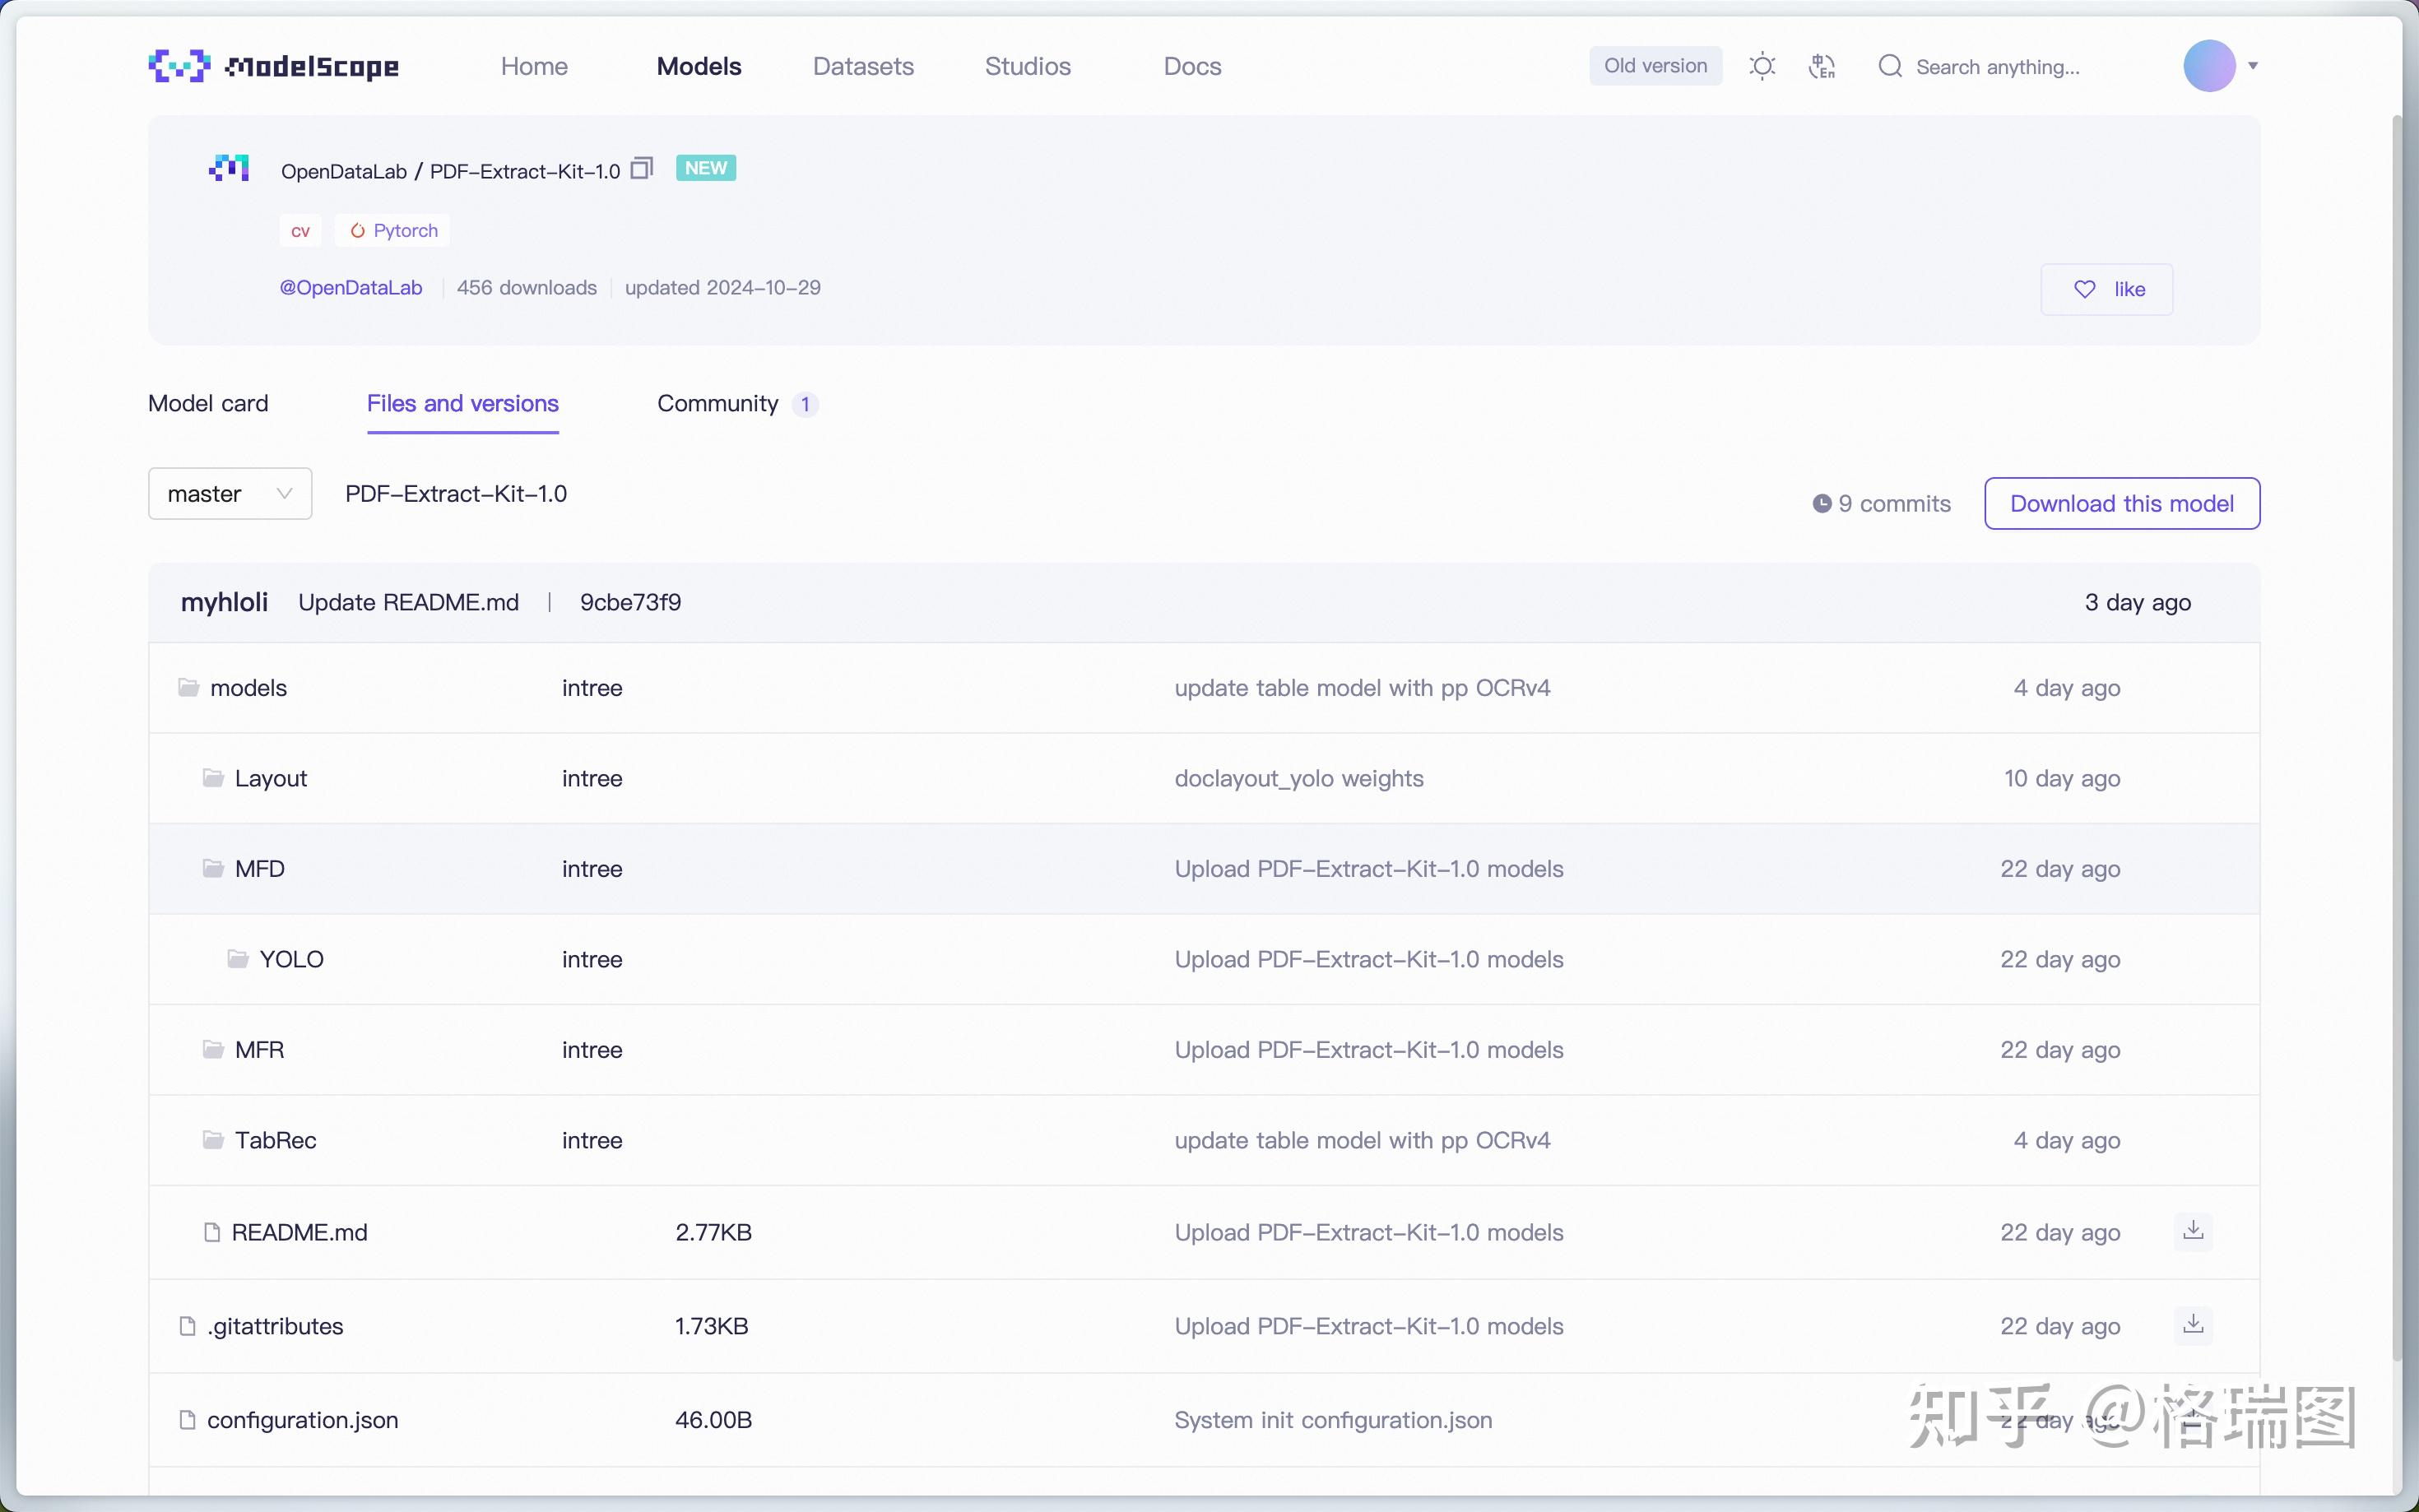This screenshot has height=1512, width=2419.
Task: Switch language with the translate icon
Action: click(x=1822, y=66)
